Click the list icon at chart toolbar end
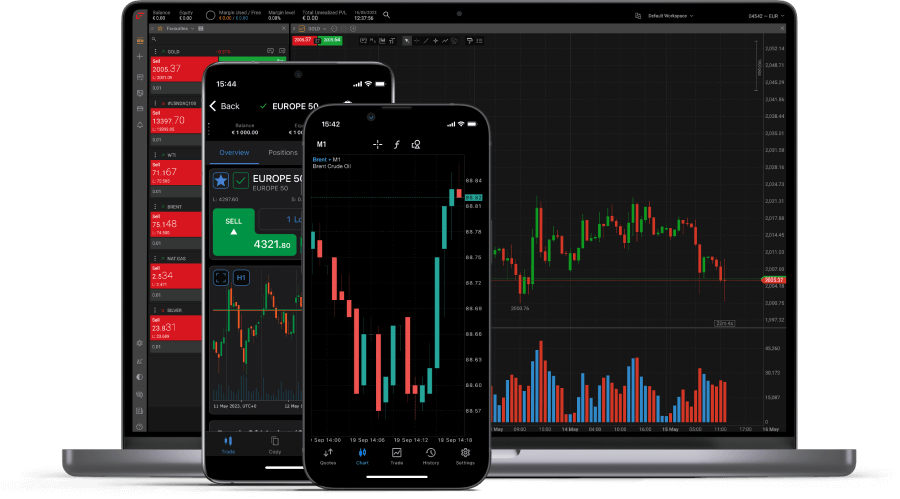This screenshot has width=900, height=499. click(479, 41)
